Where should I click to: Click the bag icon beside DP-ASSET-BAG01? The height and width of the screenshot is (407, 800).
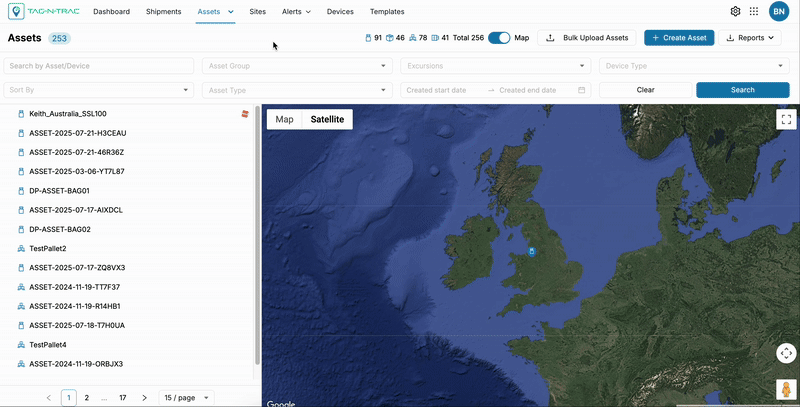tap(21, 191)
